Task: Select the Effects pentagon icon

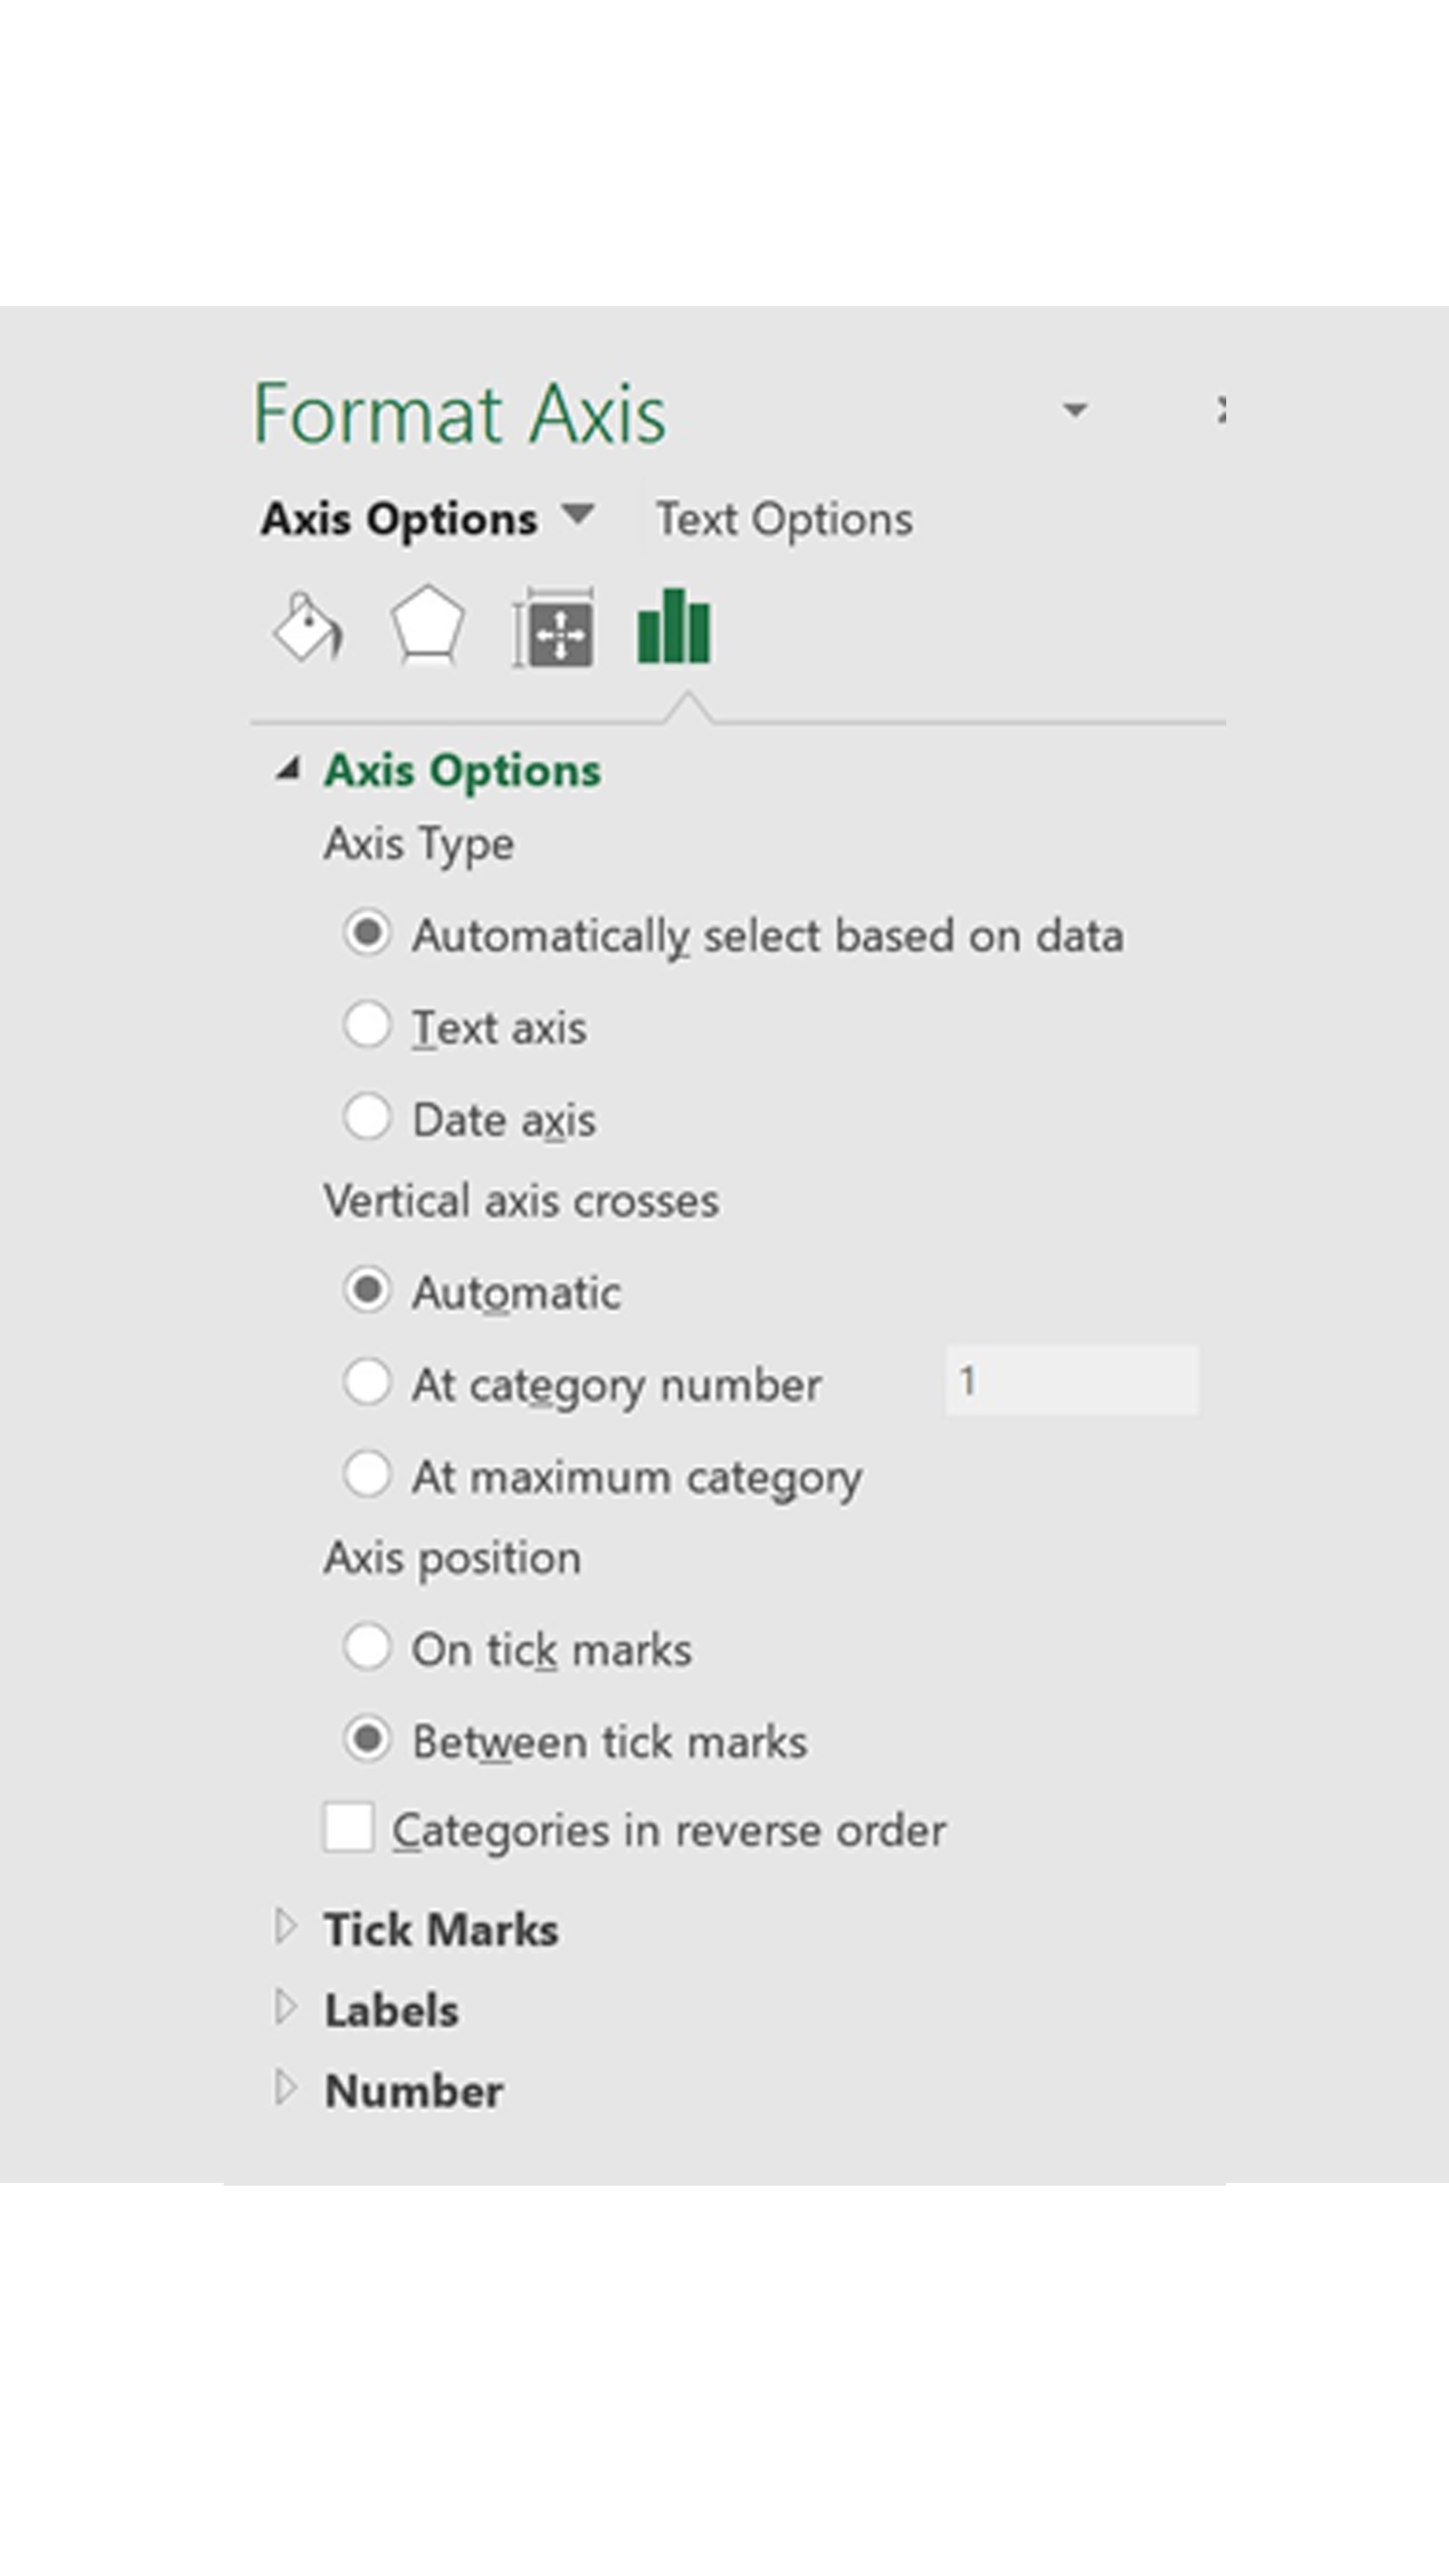Action: point(427,627)
